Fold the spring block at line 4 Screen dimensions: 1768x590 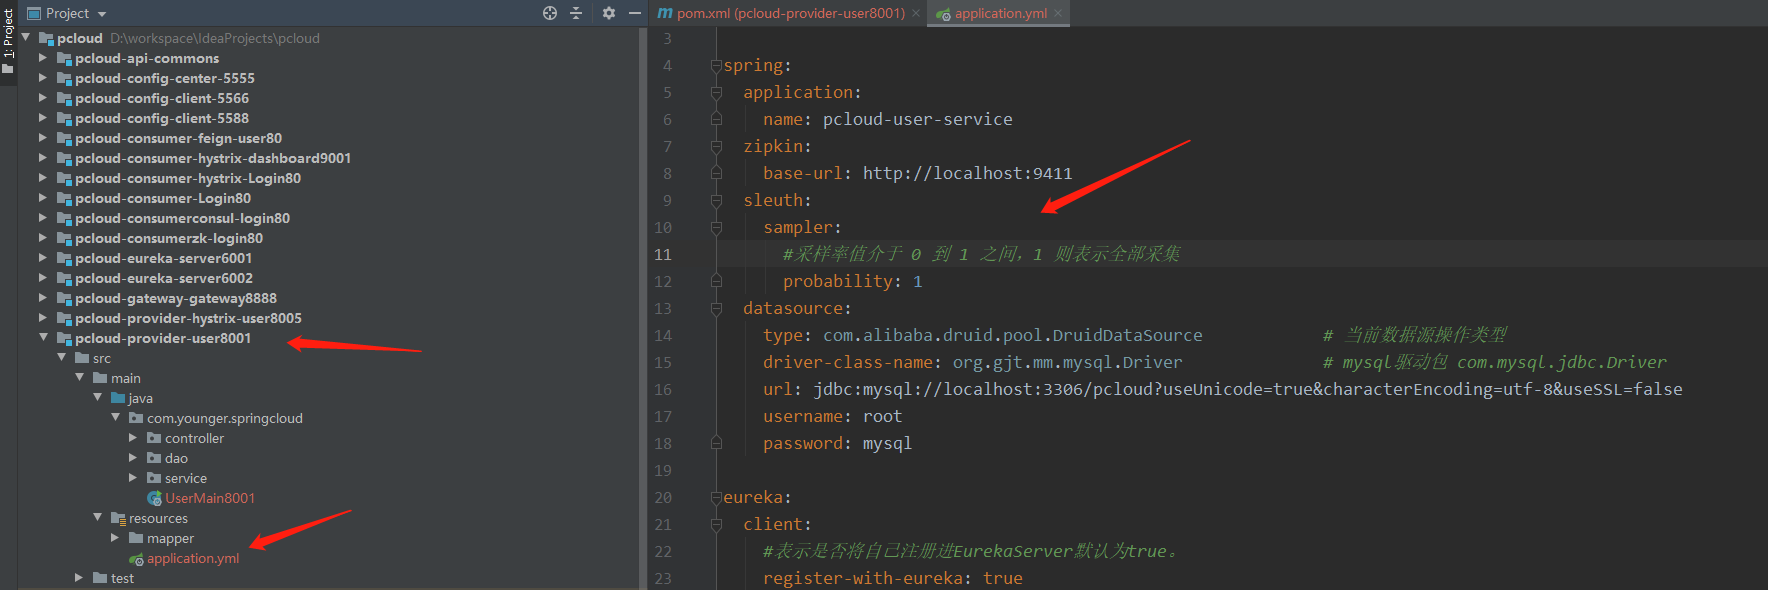click(x=716, y=65)
